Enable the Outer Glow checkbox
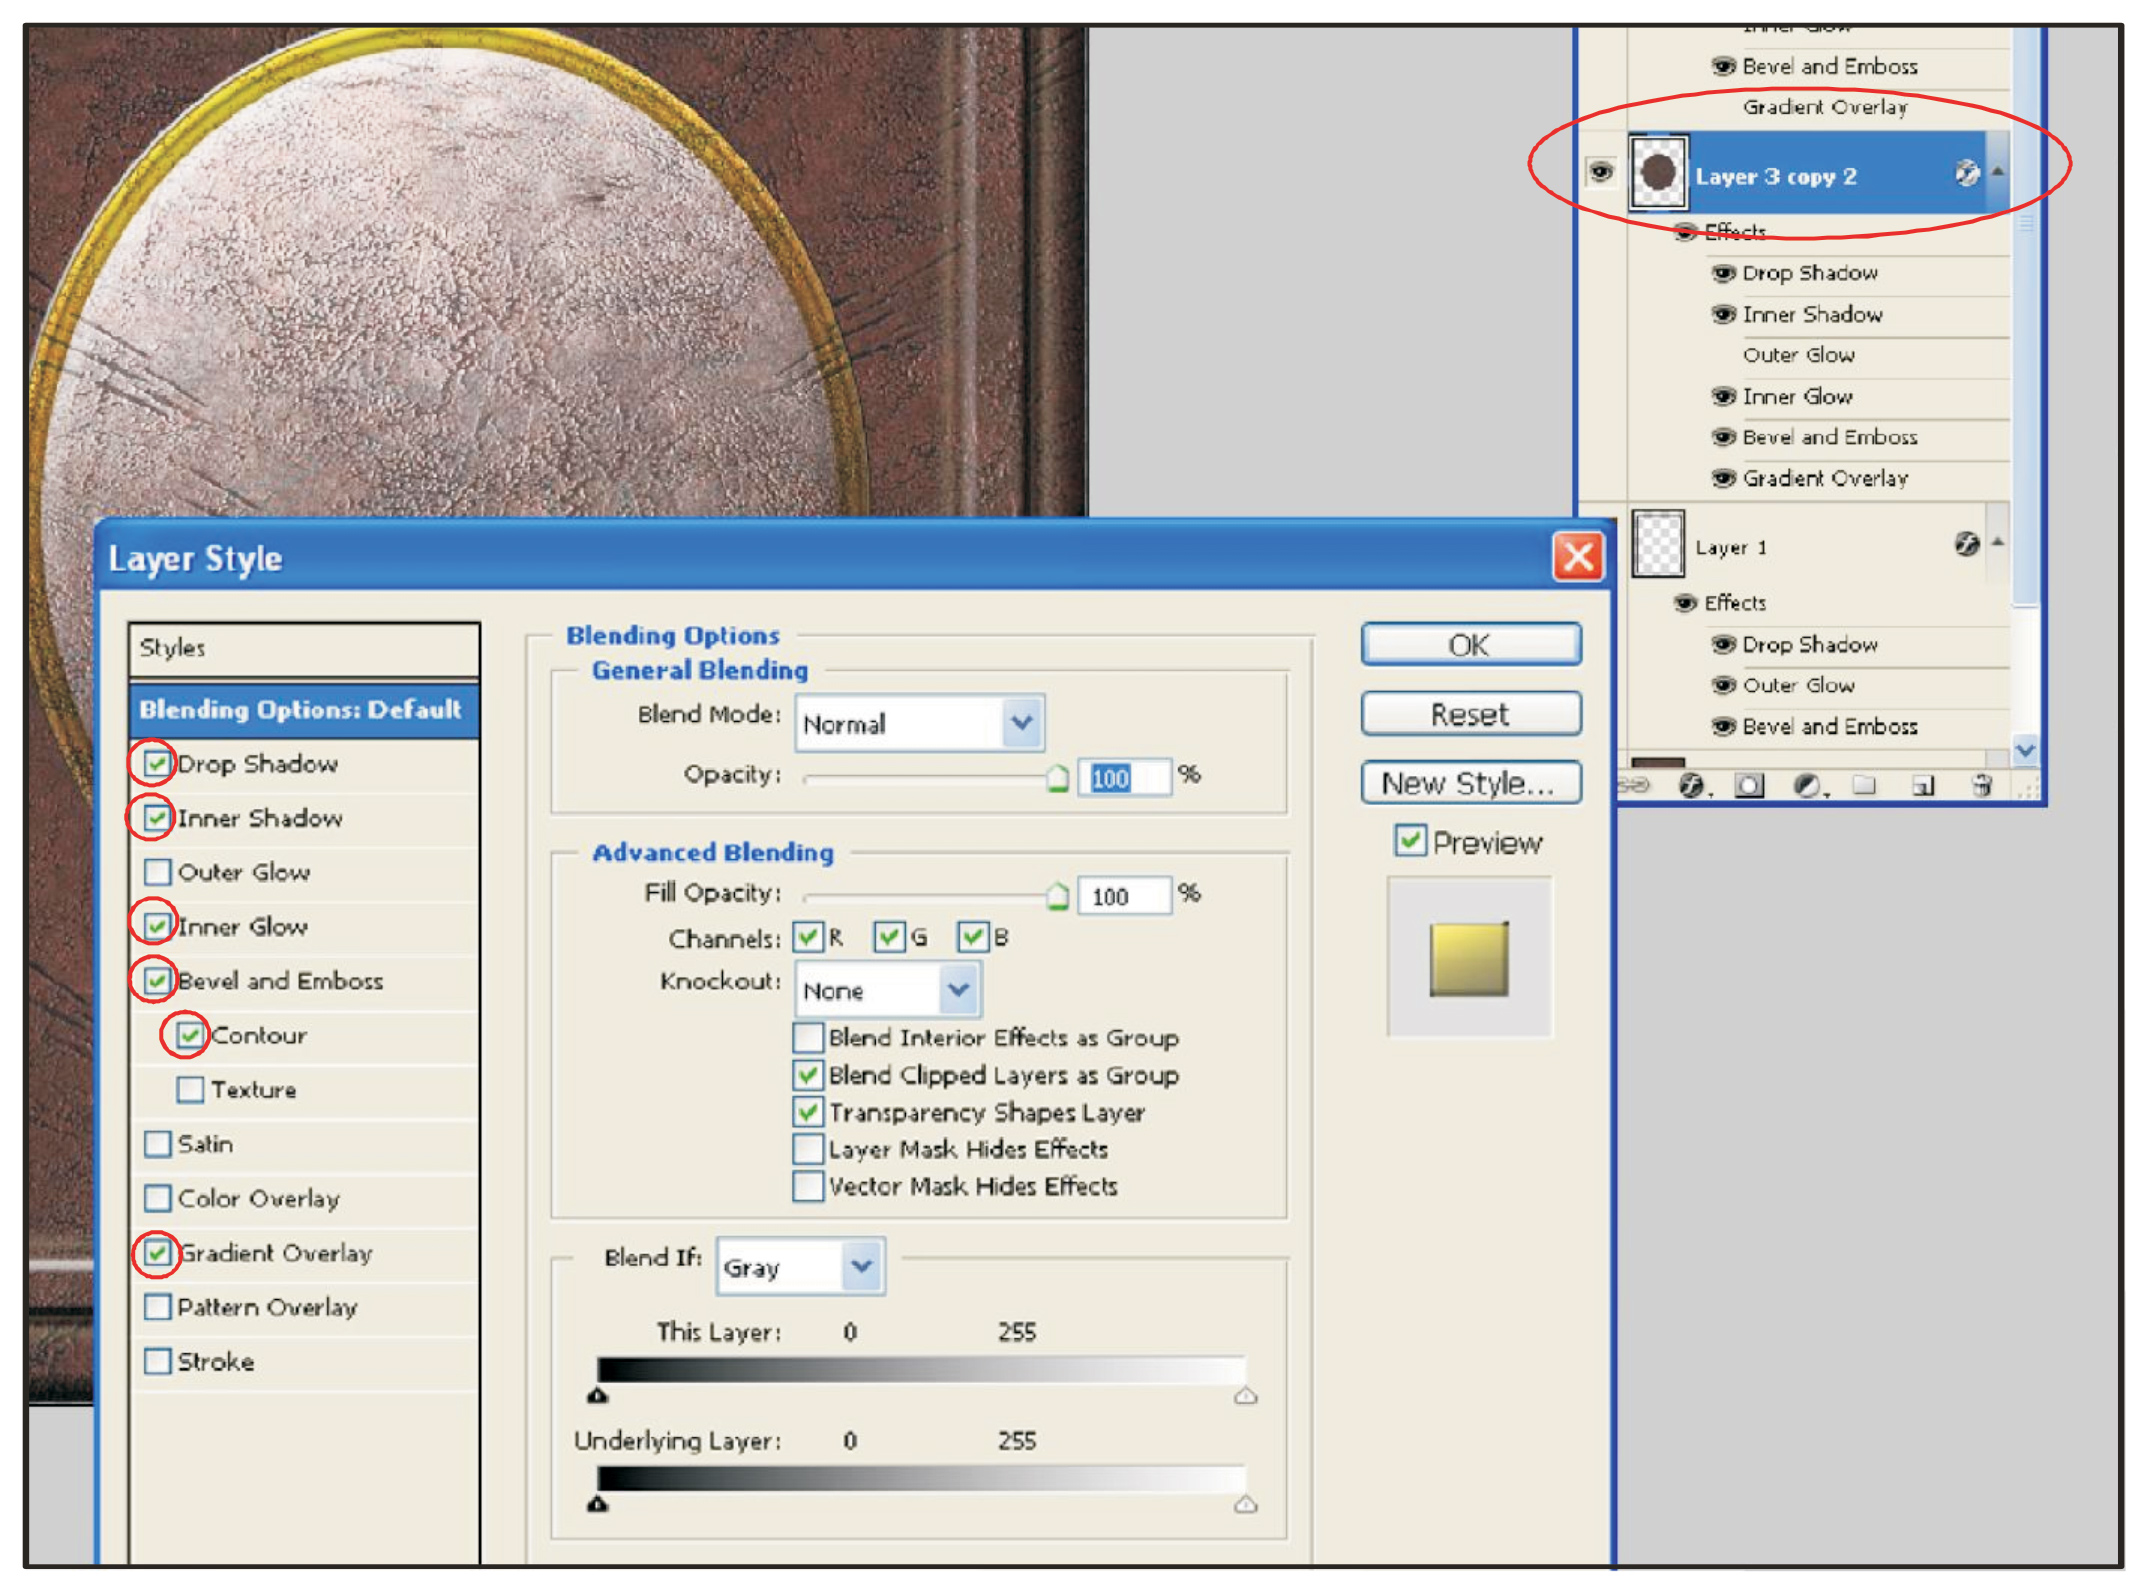The image size is (2137, 1589). (x=157, y=872)
